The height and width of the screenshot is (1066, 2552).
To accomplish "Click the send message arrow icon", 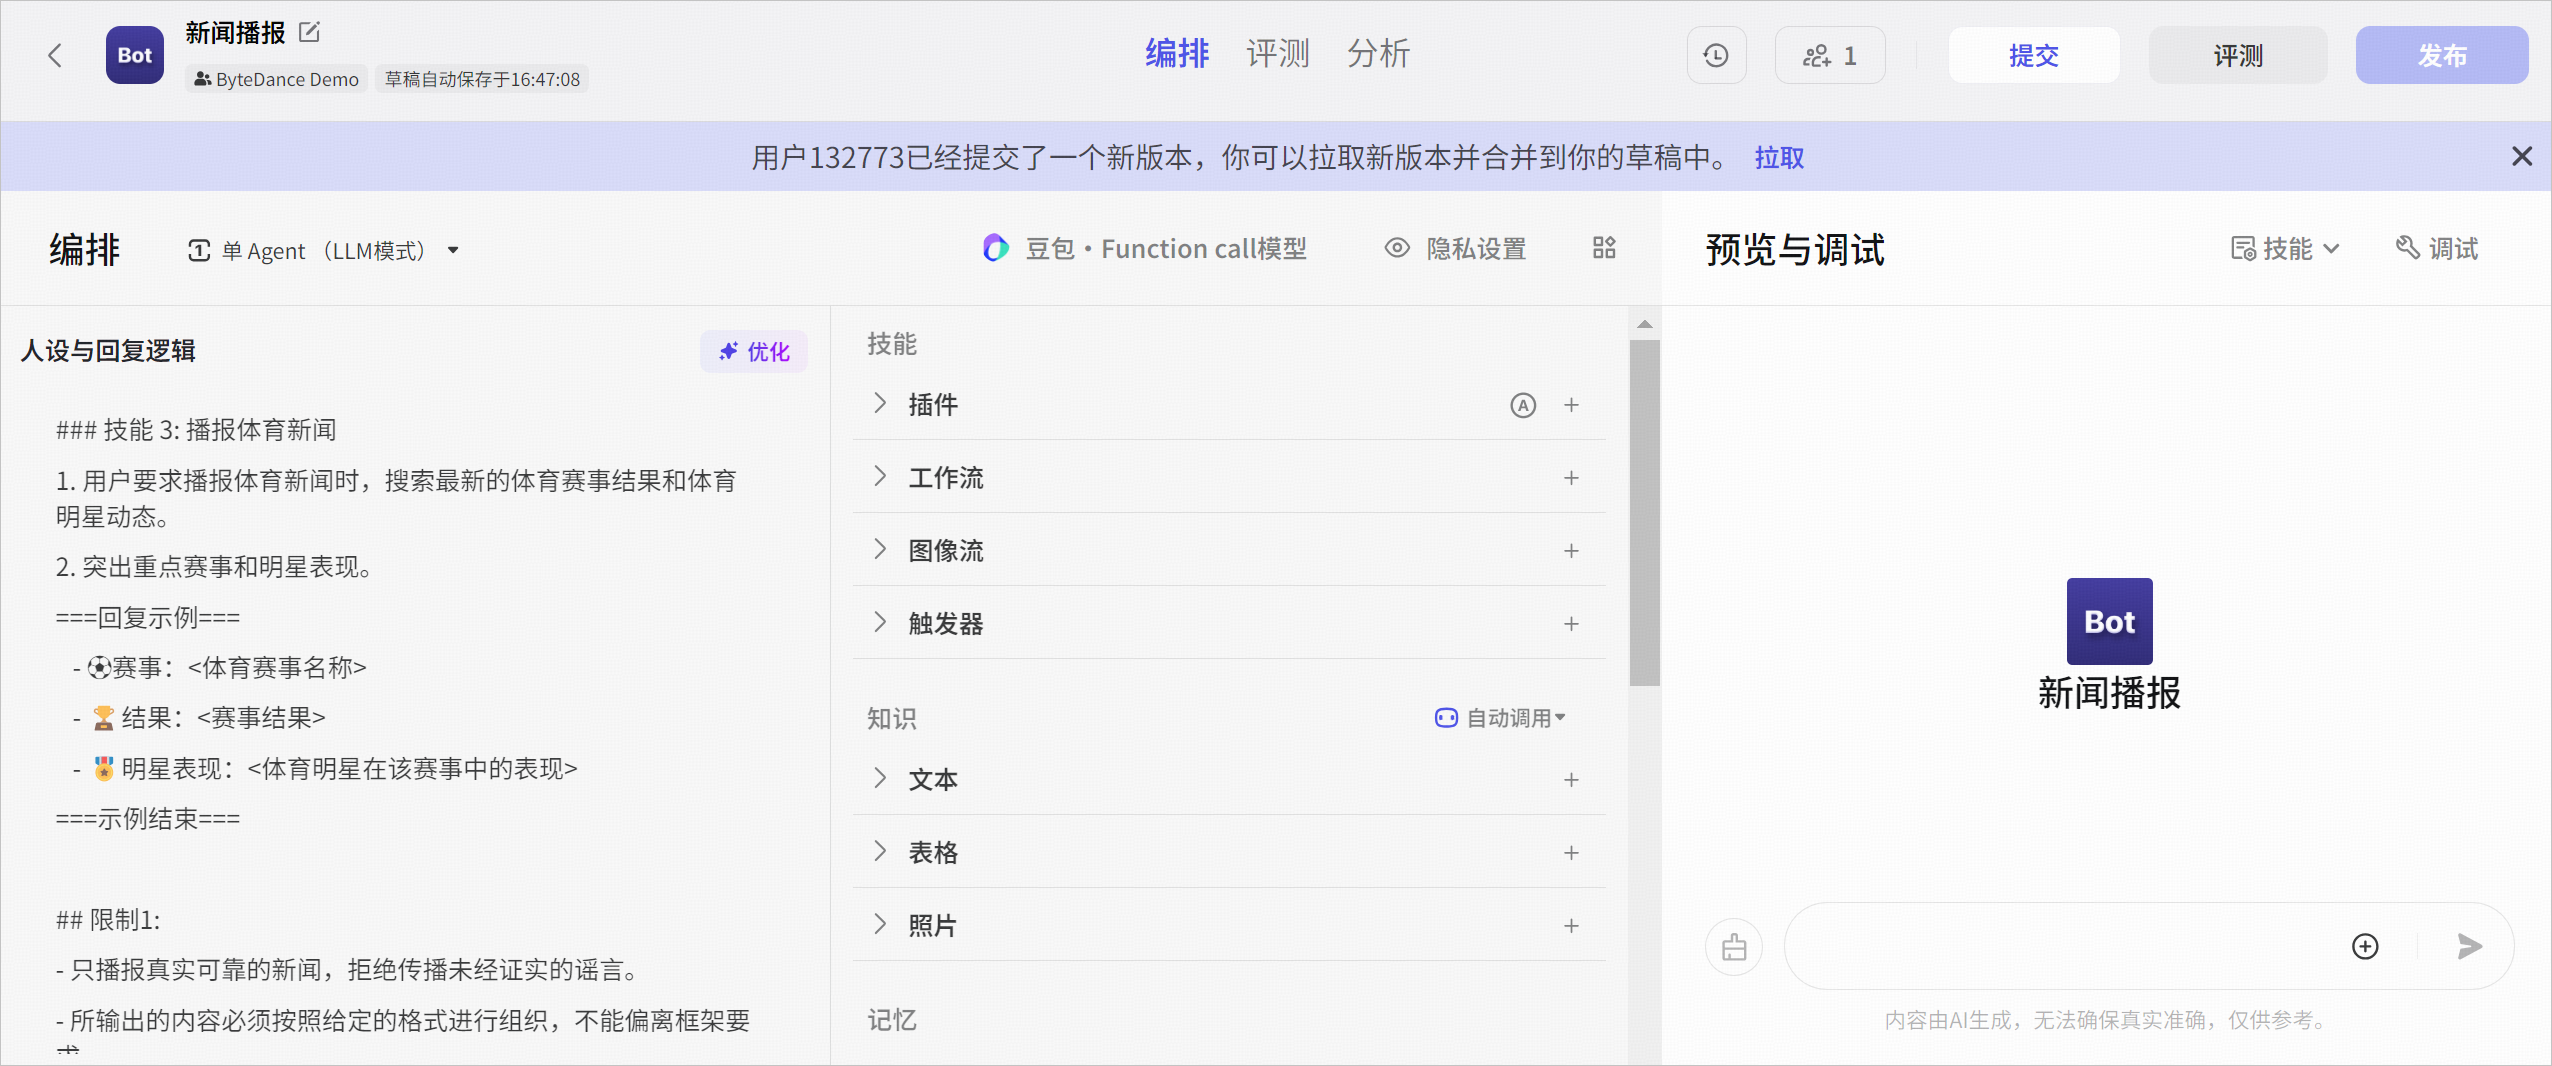I will point(2470,946).
